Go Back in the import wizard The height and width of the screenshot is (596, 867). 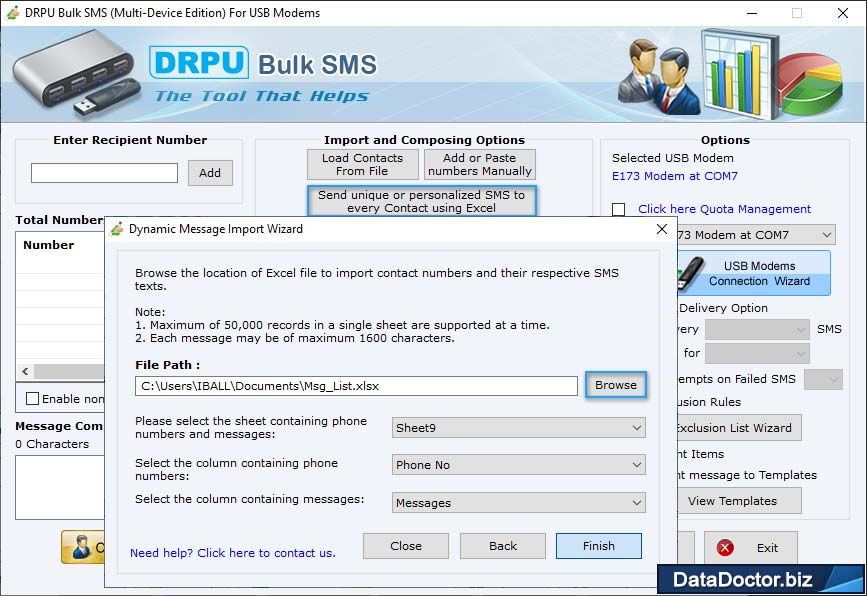click(502, 546)
